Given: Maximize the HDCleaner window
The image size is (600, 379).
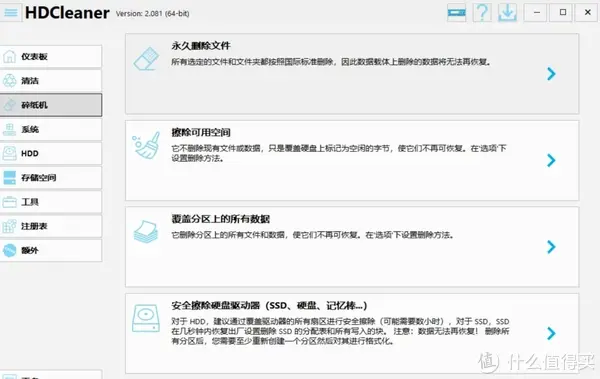Looking at the screenshot, I should (x=562, y=13).
